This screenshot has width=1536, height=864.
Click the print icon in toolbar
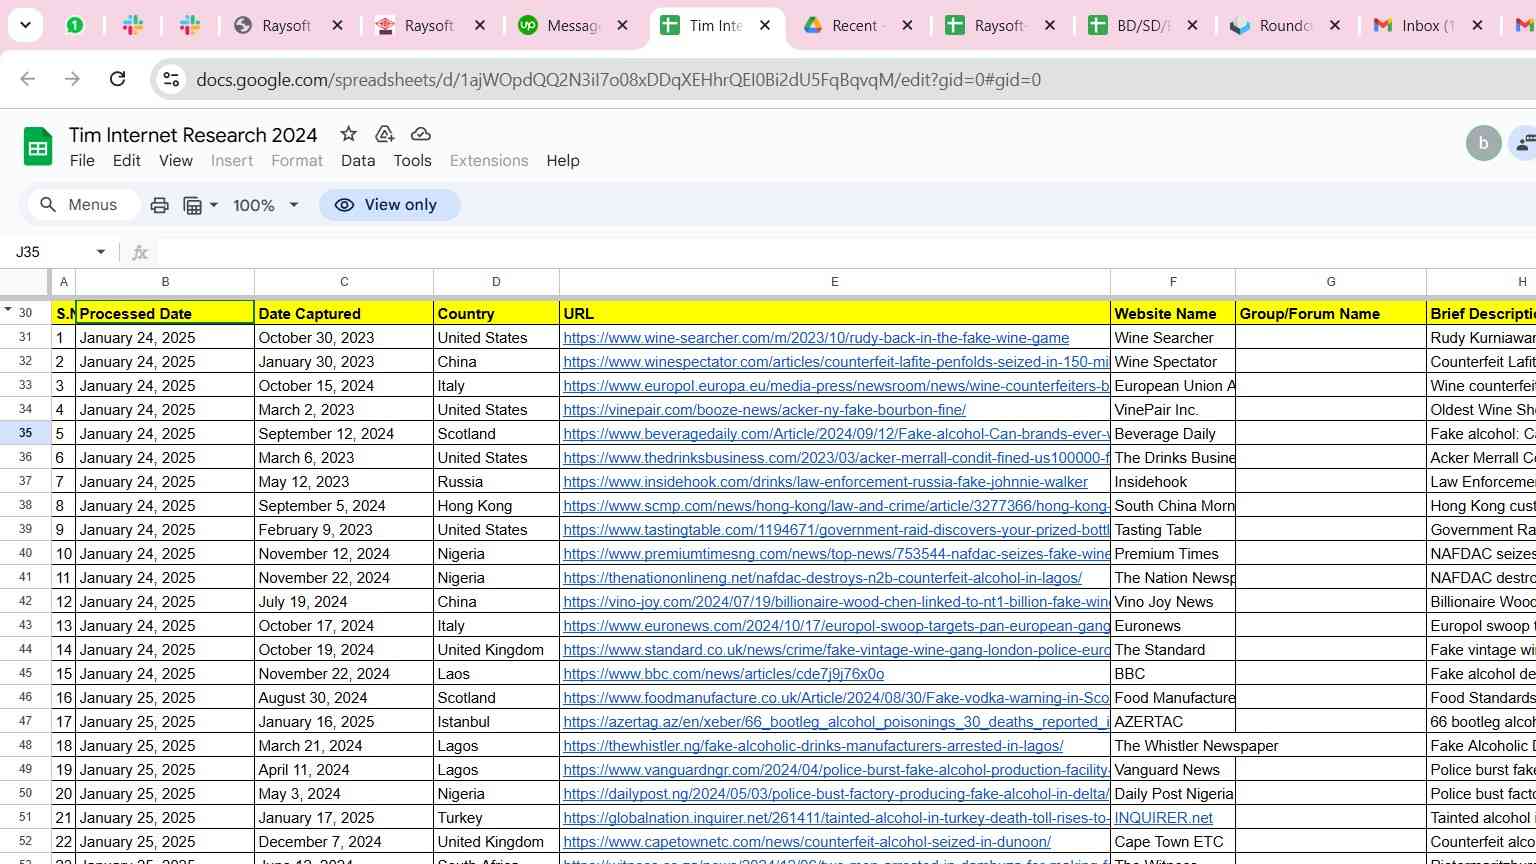coord(159,205)
